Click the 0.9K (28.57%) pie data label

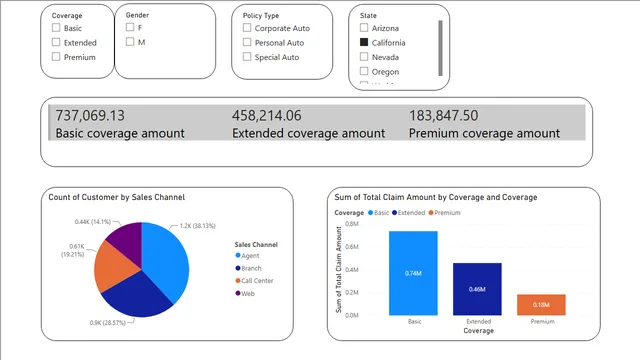pyautogui.click(x=108, y=322)
